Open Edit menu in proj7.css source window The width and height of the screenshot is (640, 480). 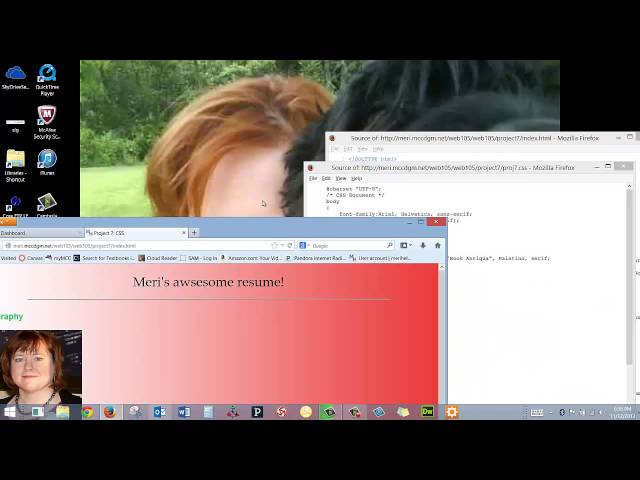click(326, 178)
